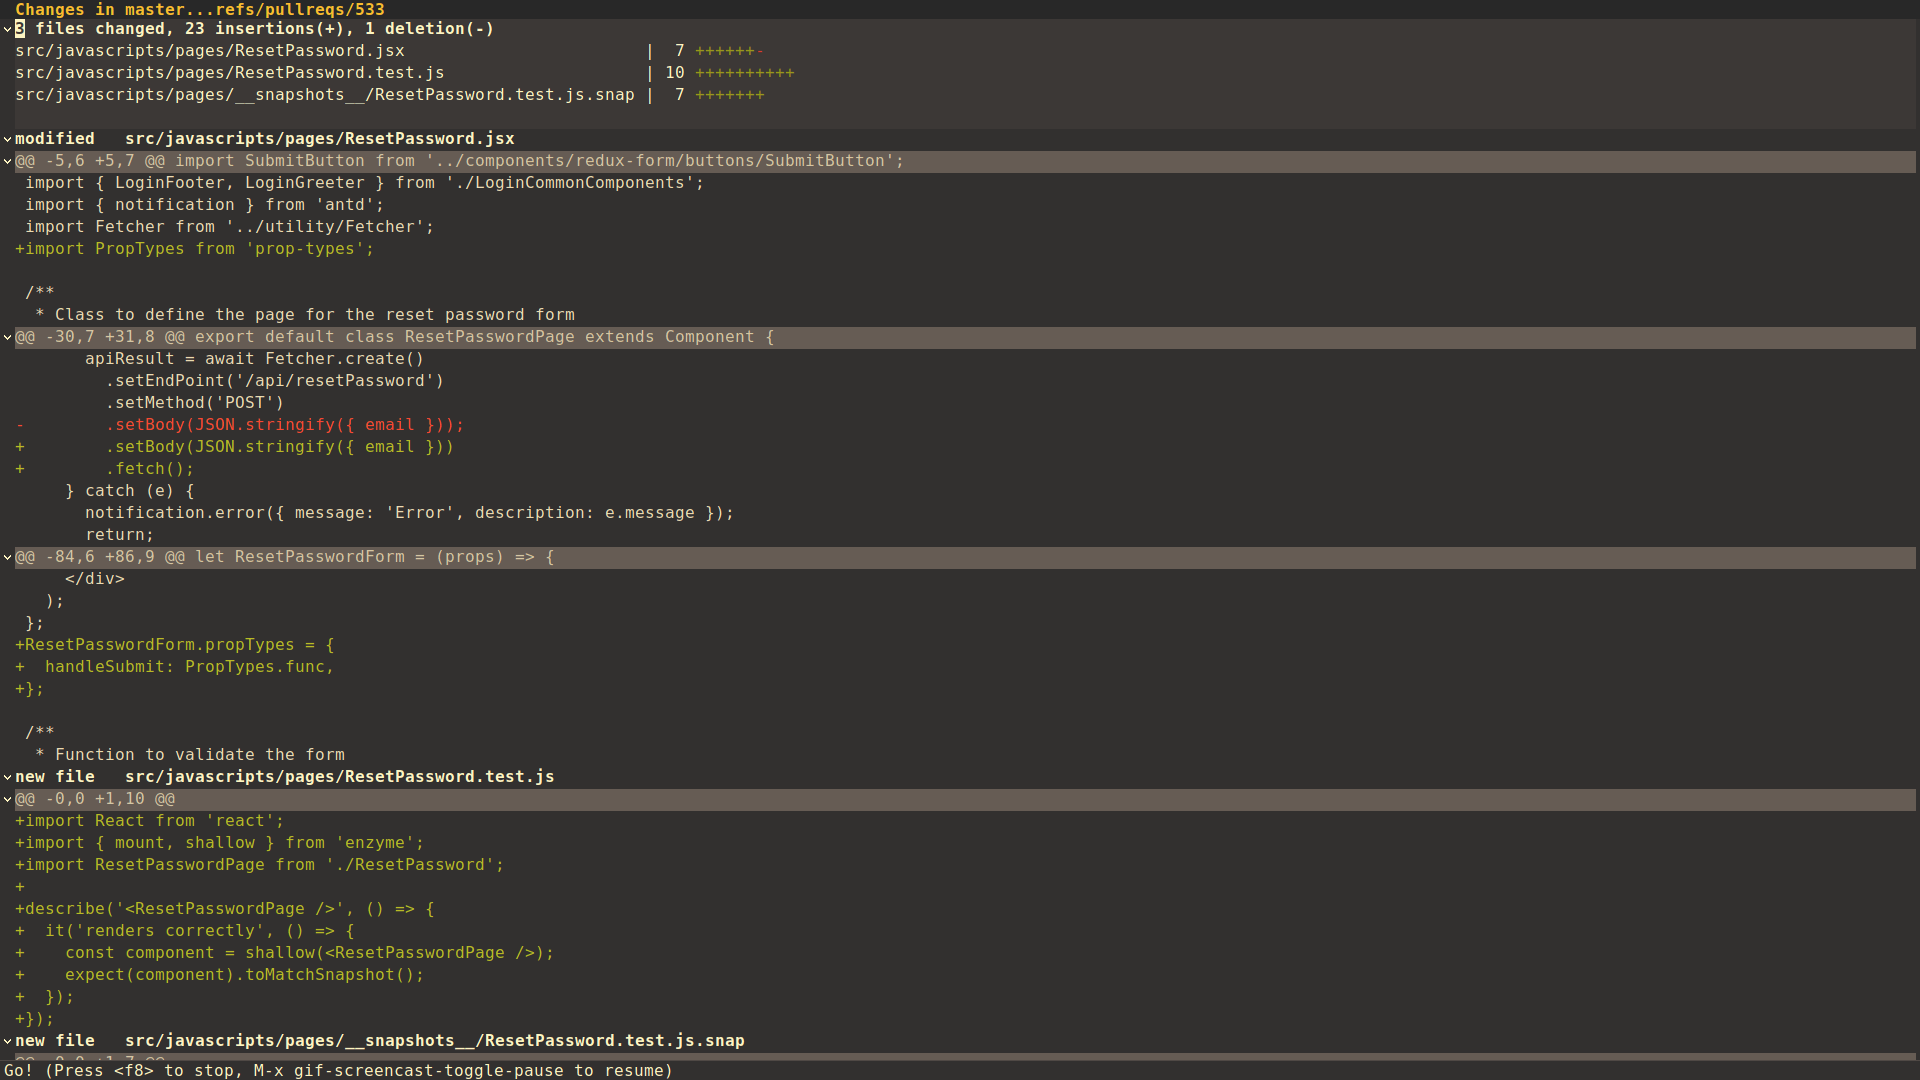Screen dimensions: 1920x1080
Task: Collapse the new file ResetPassword.test.js section
Action: coord(7,776)
